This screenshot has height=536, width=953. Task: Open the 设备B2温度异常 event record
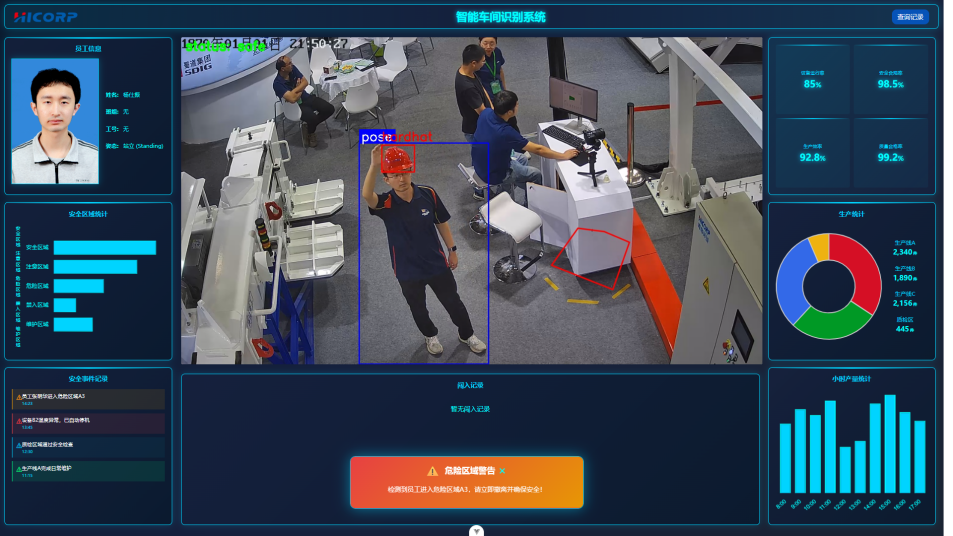88,423
